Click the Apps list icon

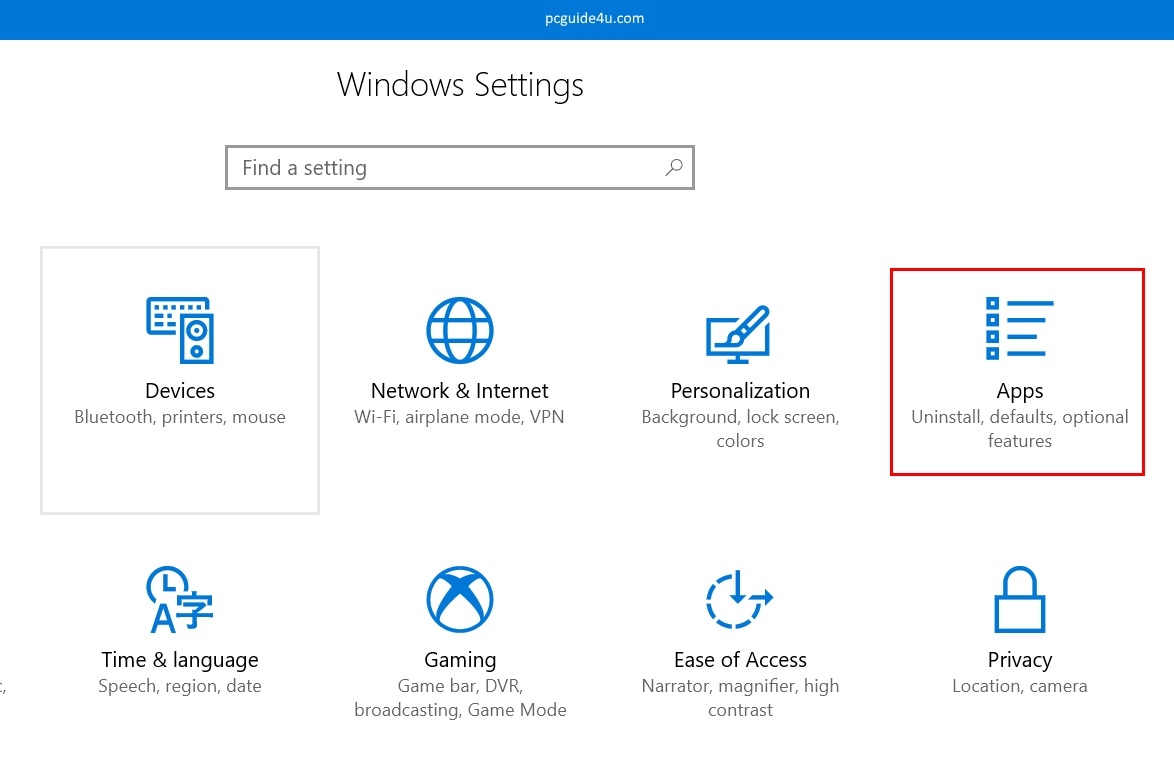click(1019, 329)
